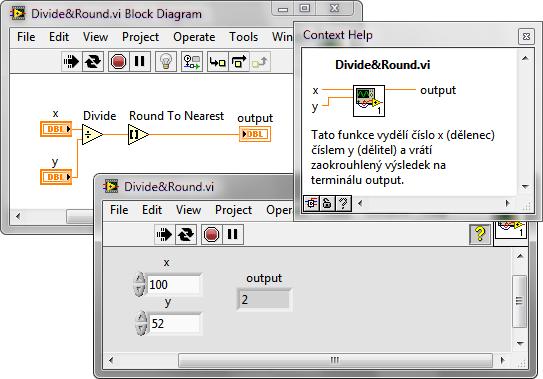Image resolution: width=543 pixels, height=379 pixels.
Task: Click Run arrow in Front Panel toolbar
Action: click(164, 235)
